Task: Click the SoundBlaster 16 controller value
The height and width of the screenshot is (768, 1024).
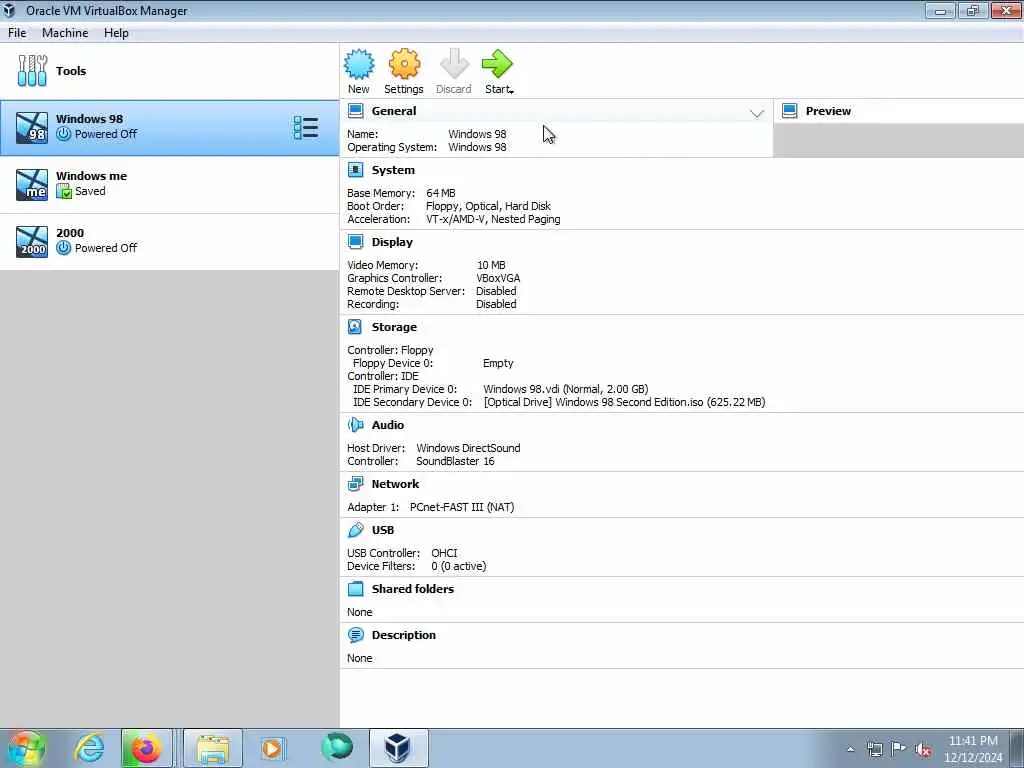Action: point(455,461)
